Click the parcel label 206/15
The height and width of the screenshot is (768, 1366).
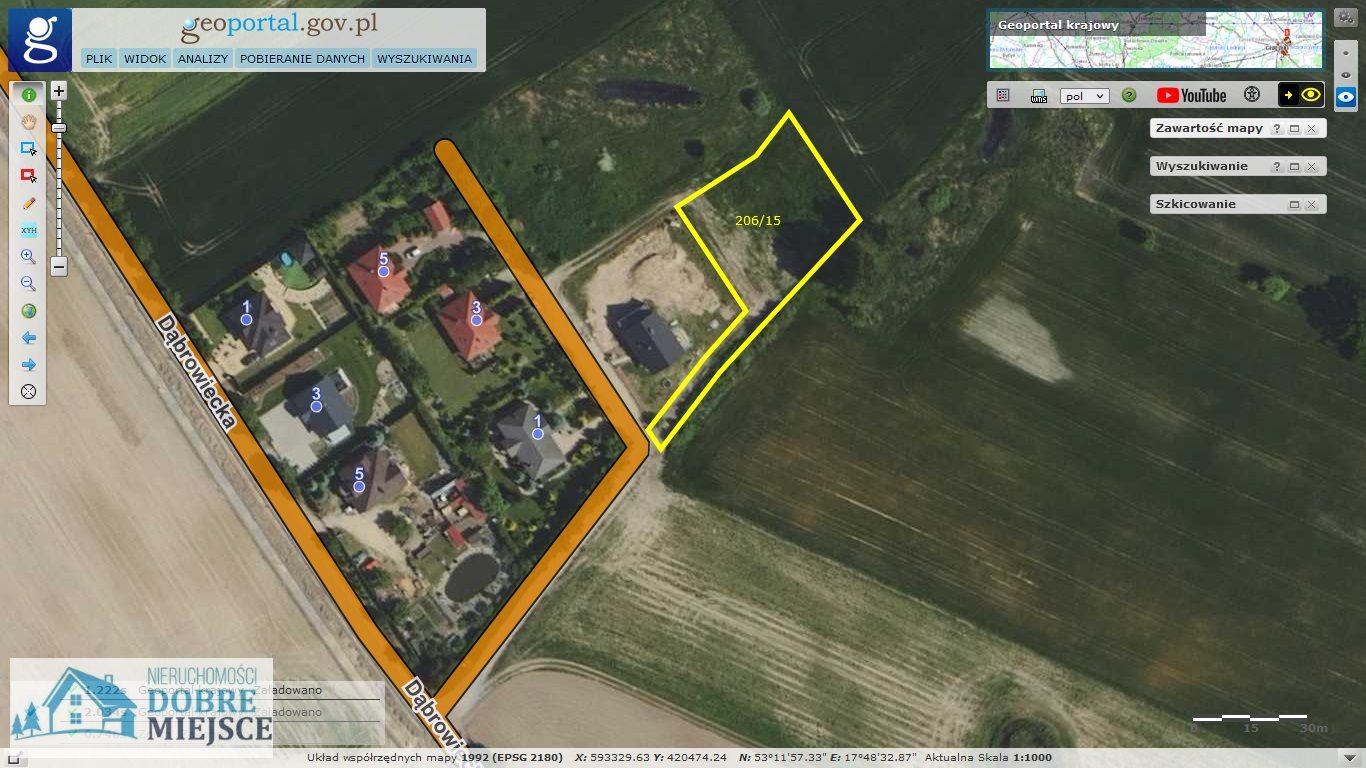pyautogui.click(x=757, y=221)
